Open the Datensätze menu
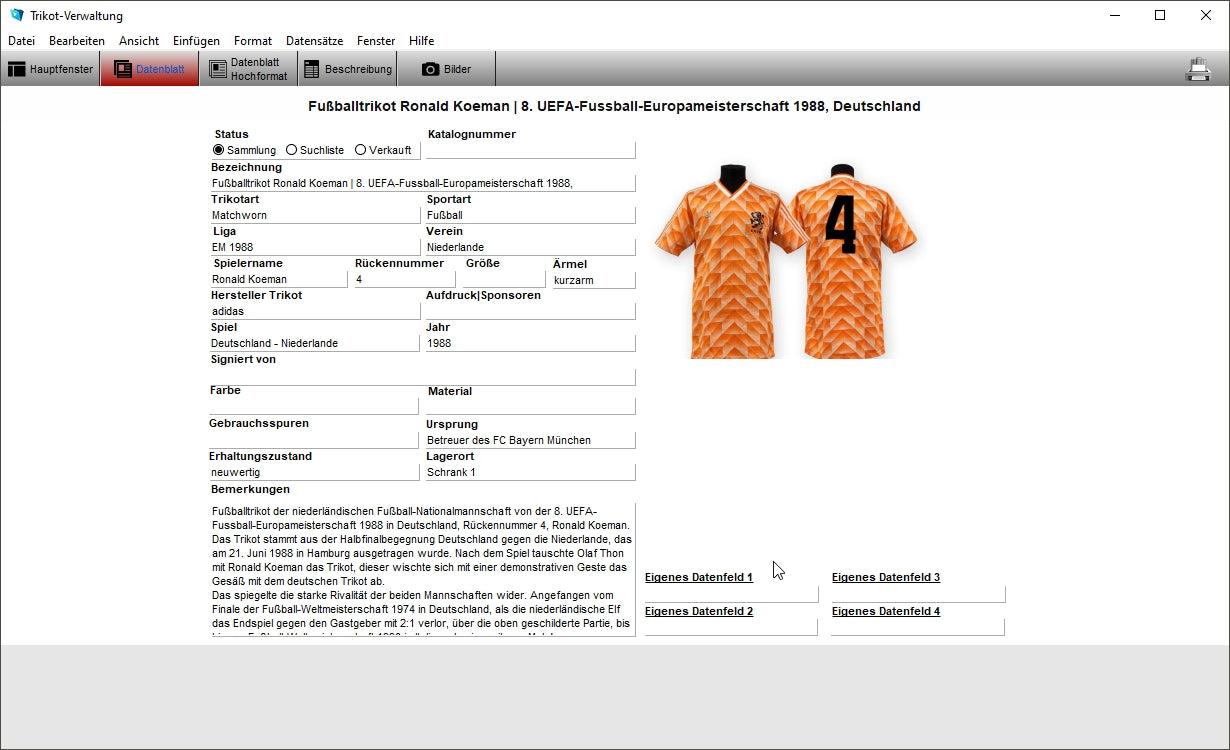The height and width of the screenshot is (750, 1230). tap(314, 41)
